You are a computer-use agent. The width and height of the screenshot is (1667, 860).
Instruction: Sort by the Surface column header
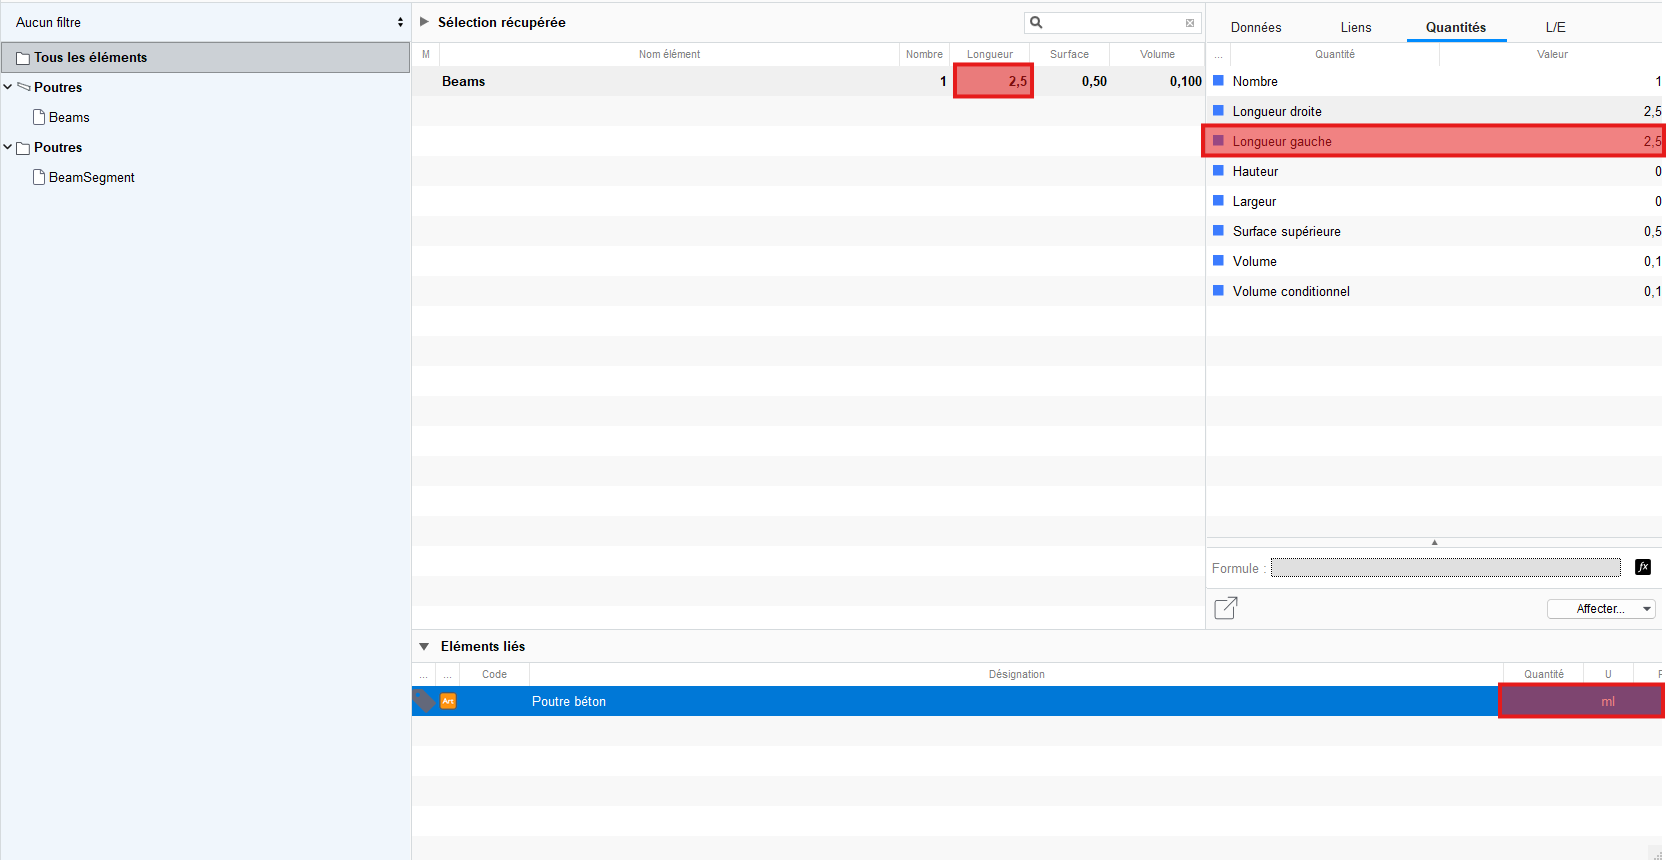coord(1069,54)
